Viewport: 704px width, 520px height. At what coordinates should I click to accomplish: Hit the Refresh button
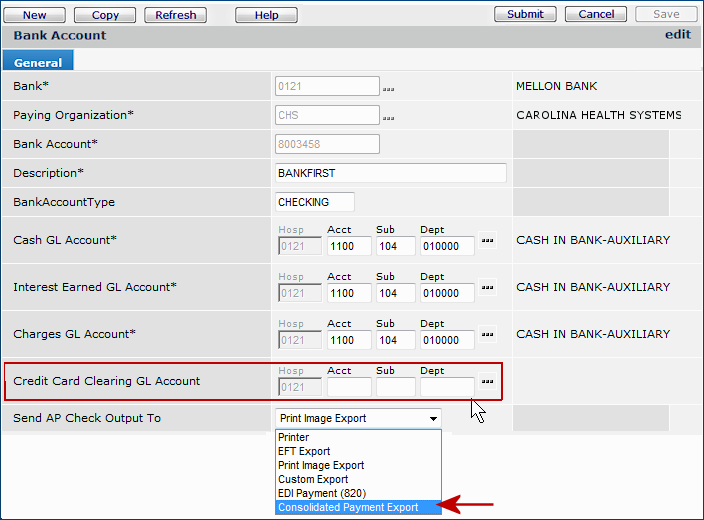tap(176, 15)
